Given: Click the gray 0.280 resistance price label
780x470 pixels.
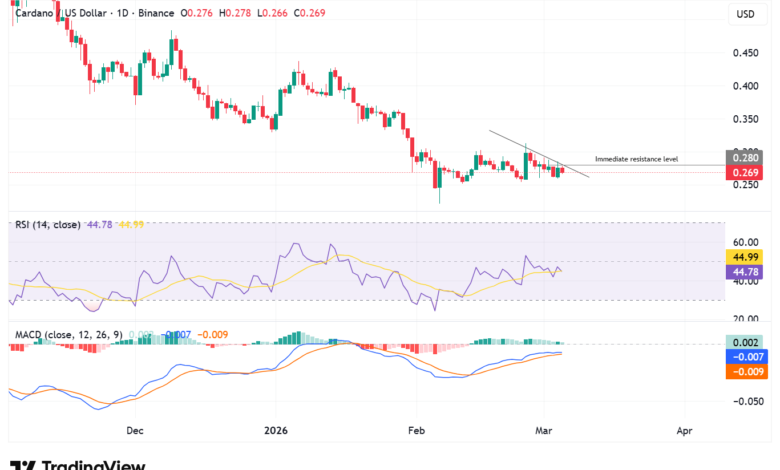Looking at the screenshot, I should (745, 157).
